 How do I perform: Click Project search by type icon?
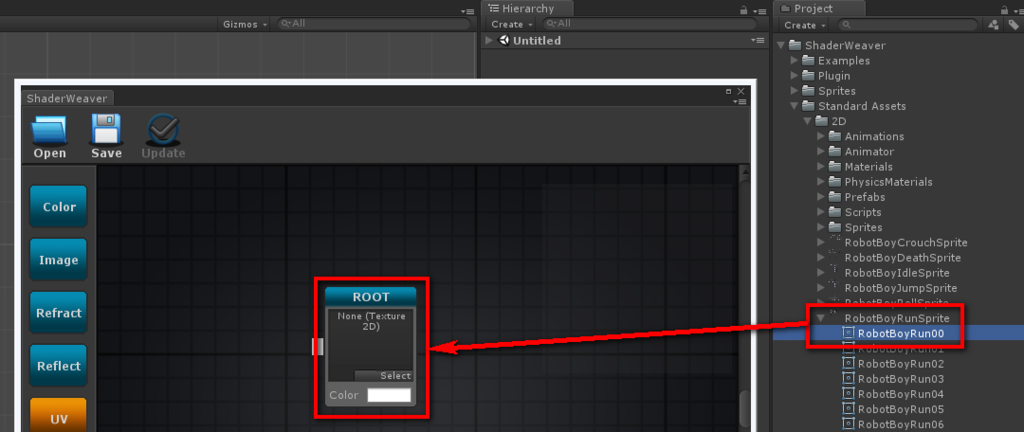click(993, 25)
